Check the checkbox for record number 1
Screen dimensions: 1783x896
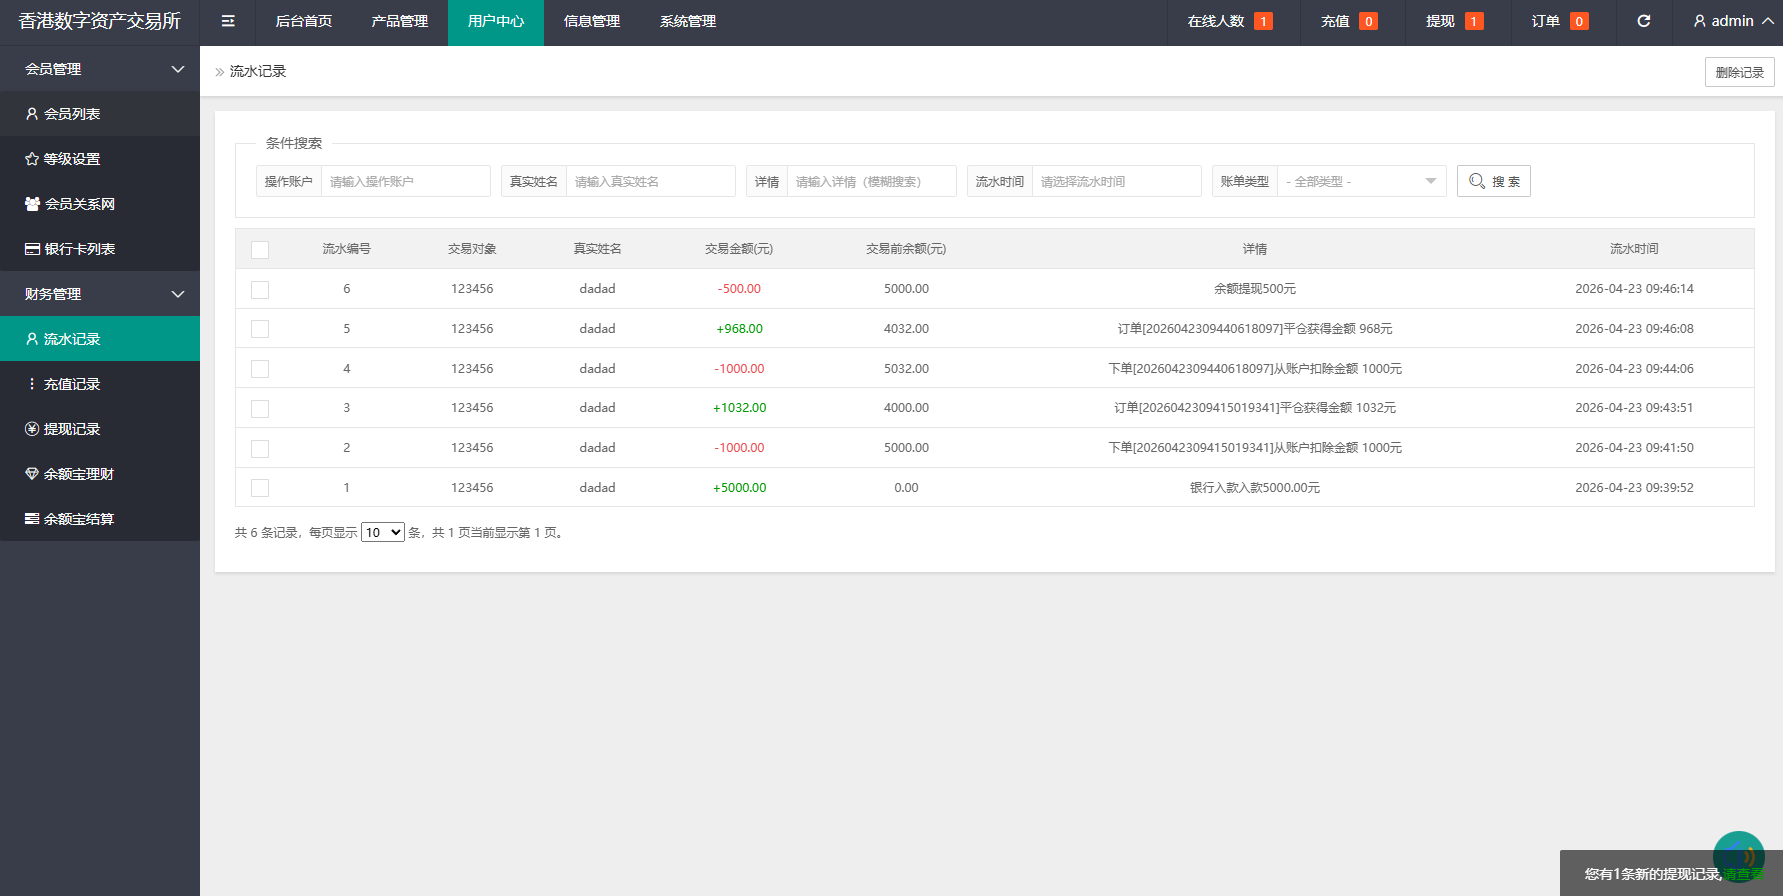coord(260,488)
